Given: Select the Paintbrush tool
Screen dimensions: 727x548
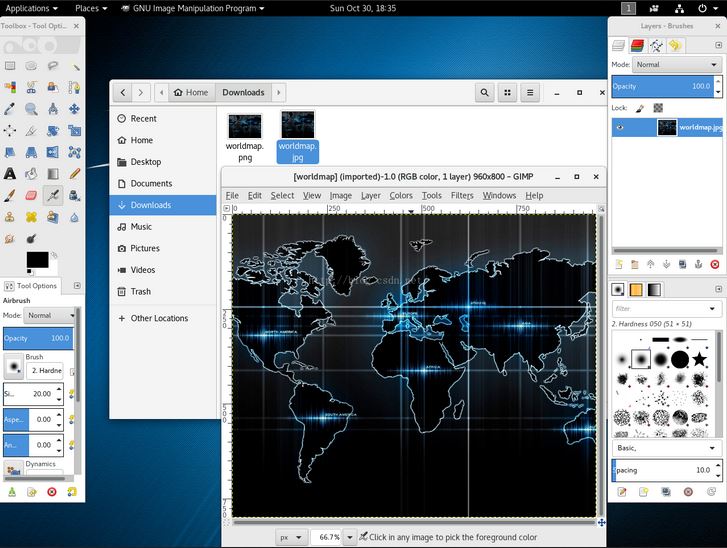Looking at the screenshot, I should 10,195.
